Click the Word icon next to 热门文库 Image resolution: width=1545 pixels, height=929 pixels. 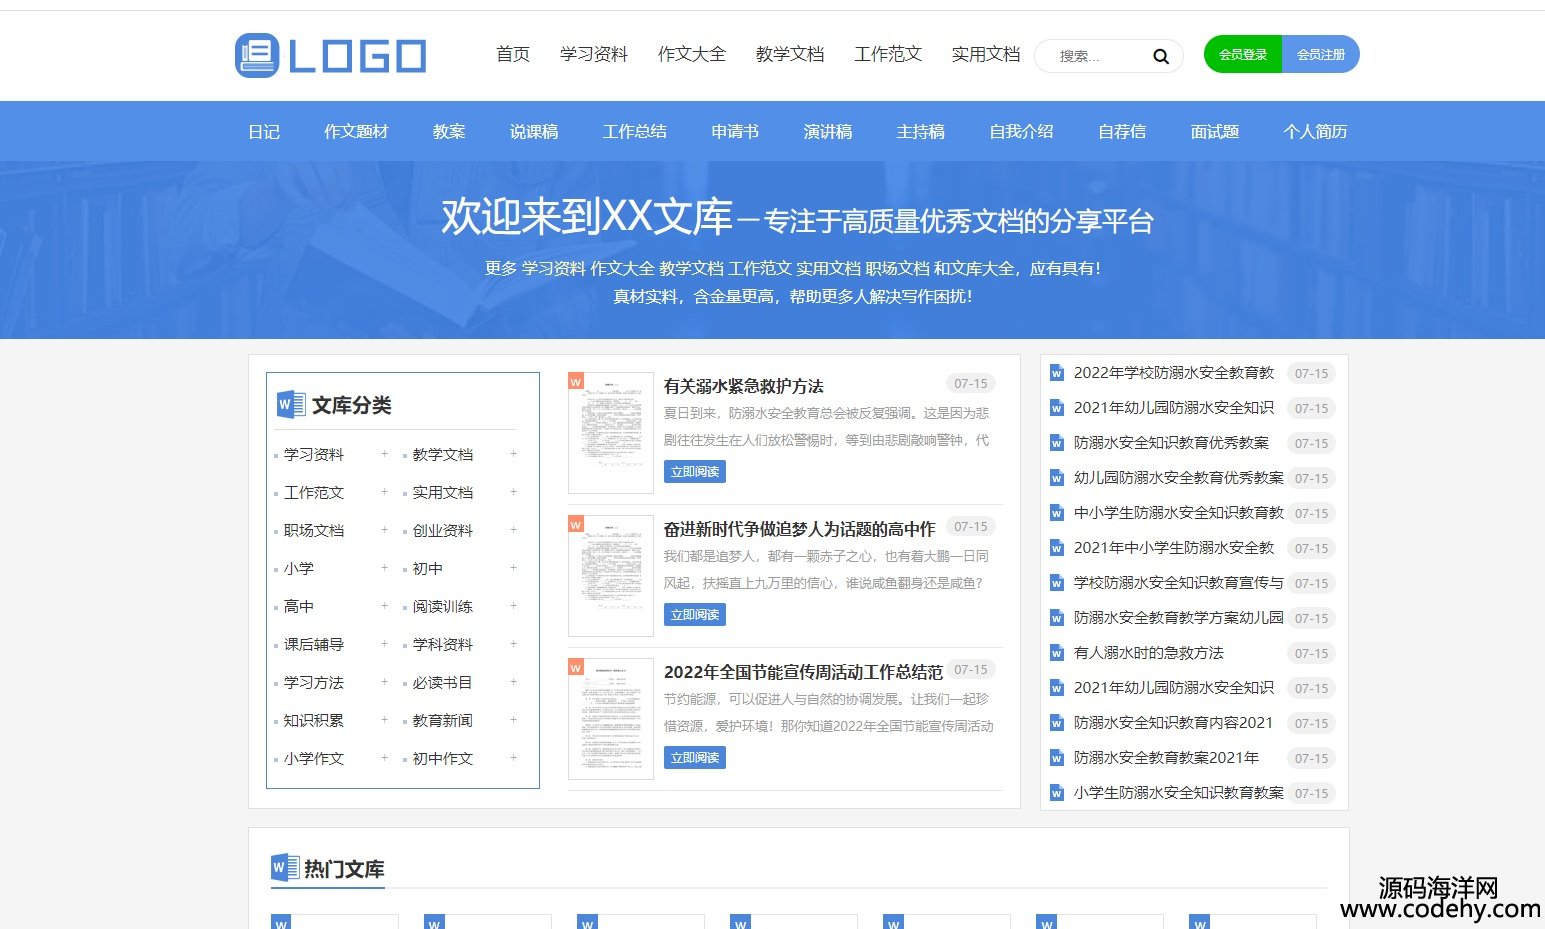coord(285,868)
